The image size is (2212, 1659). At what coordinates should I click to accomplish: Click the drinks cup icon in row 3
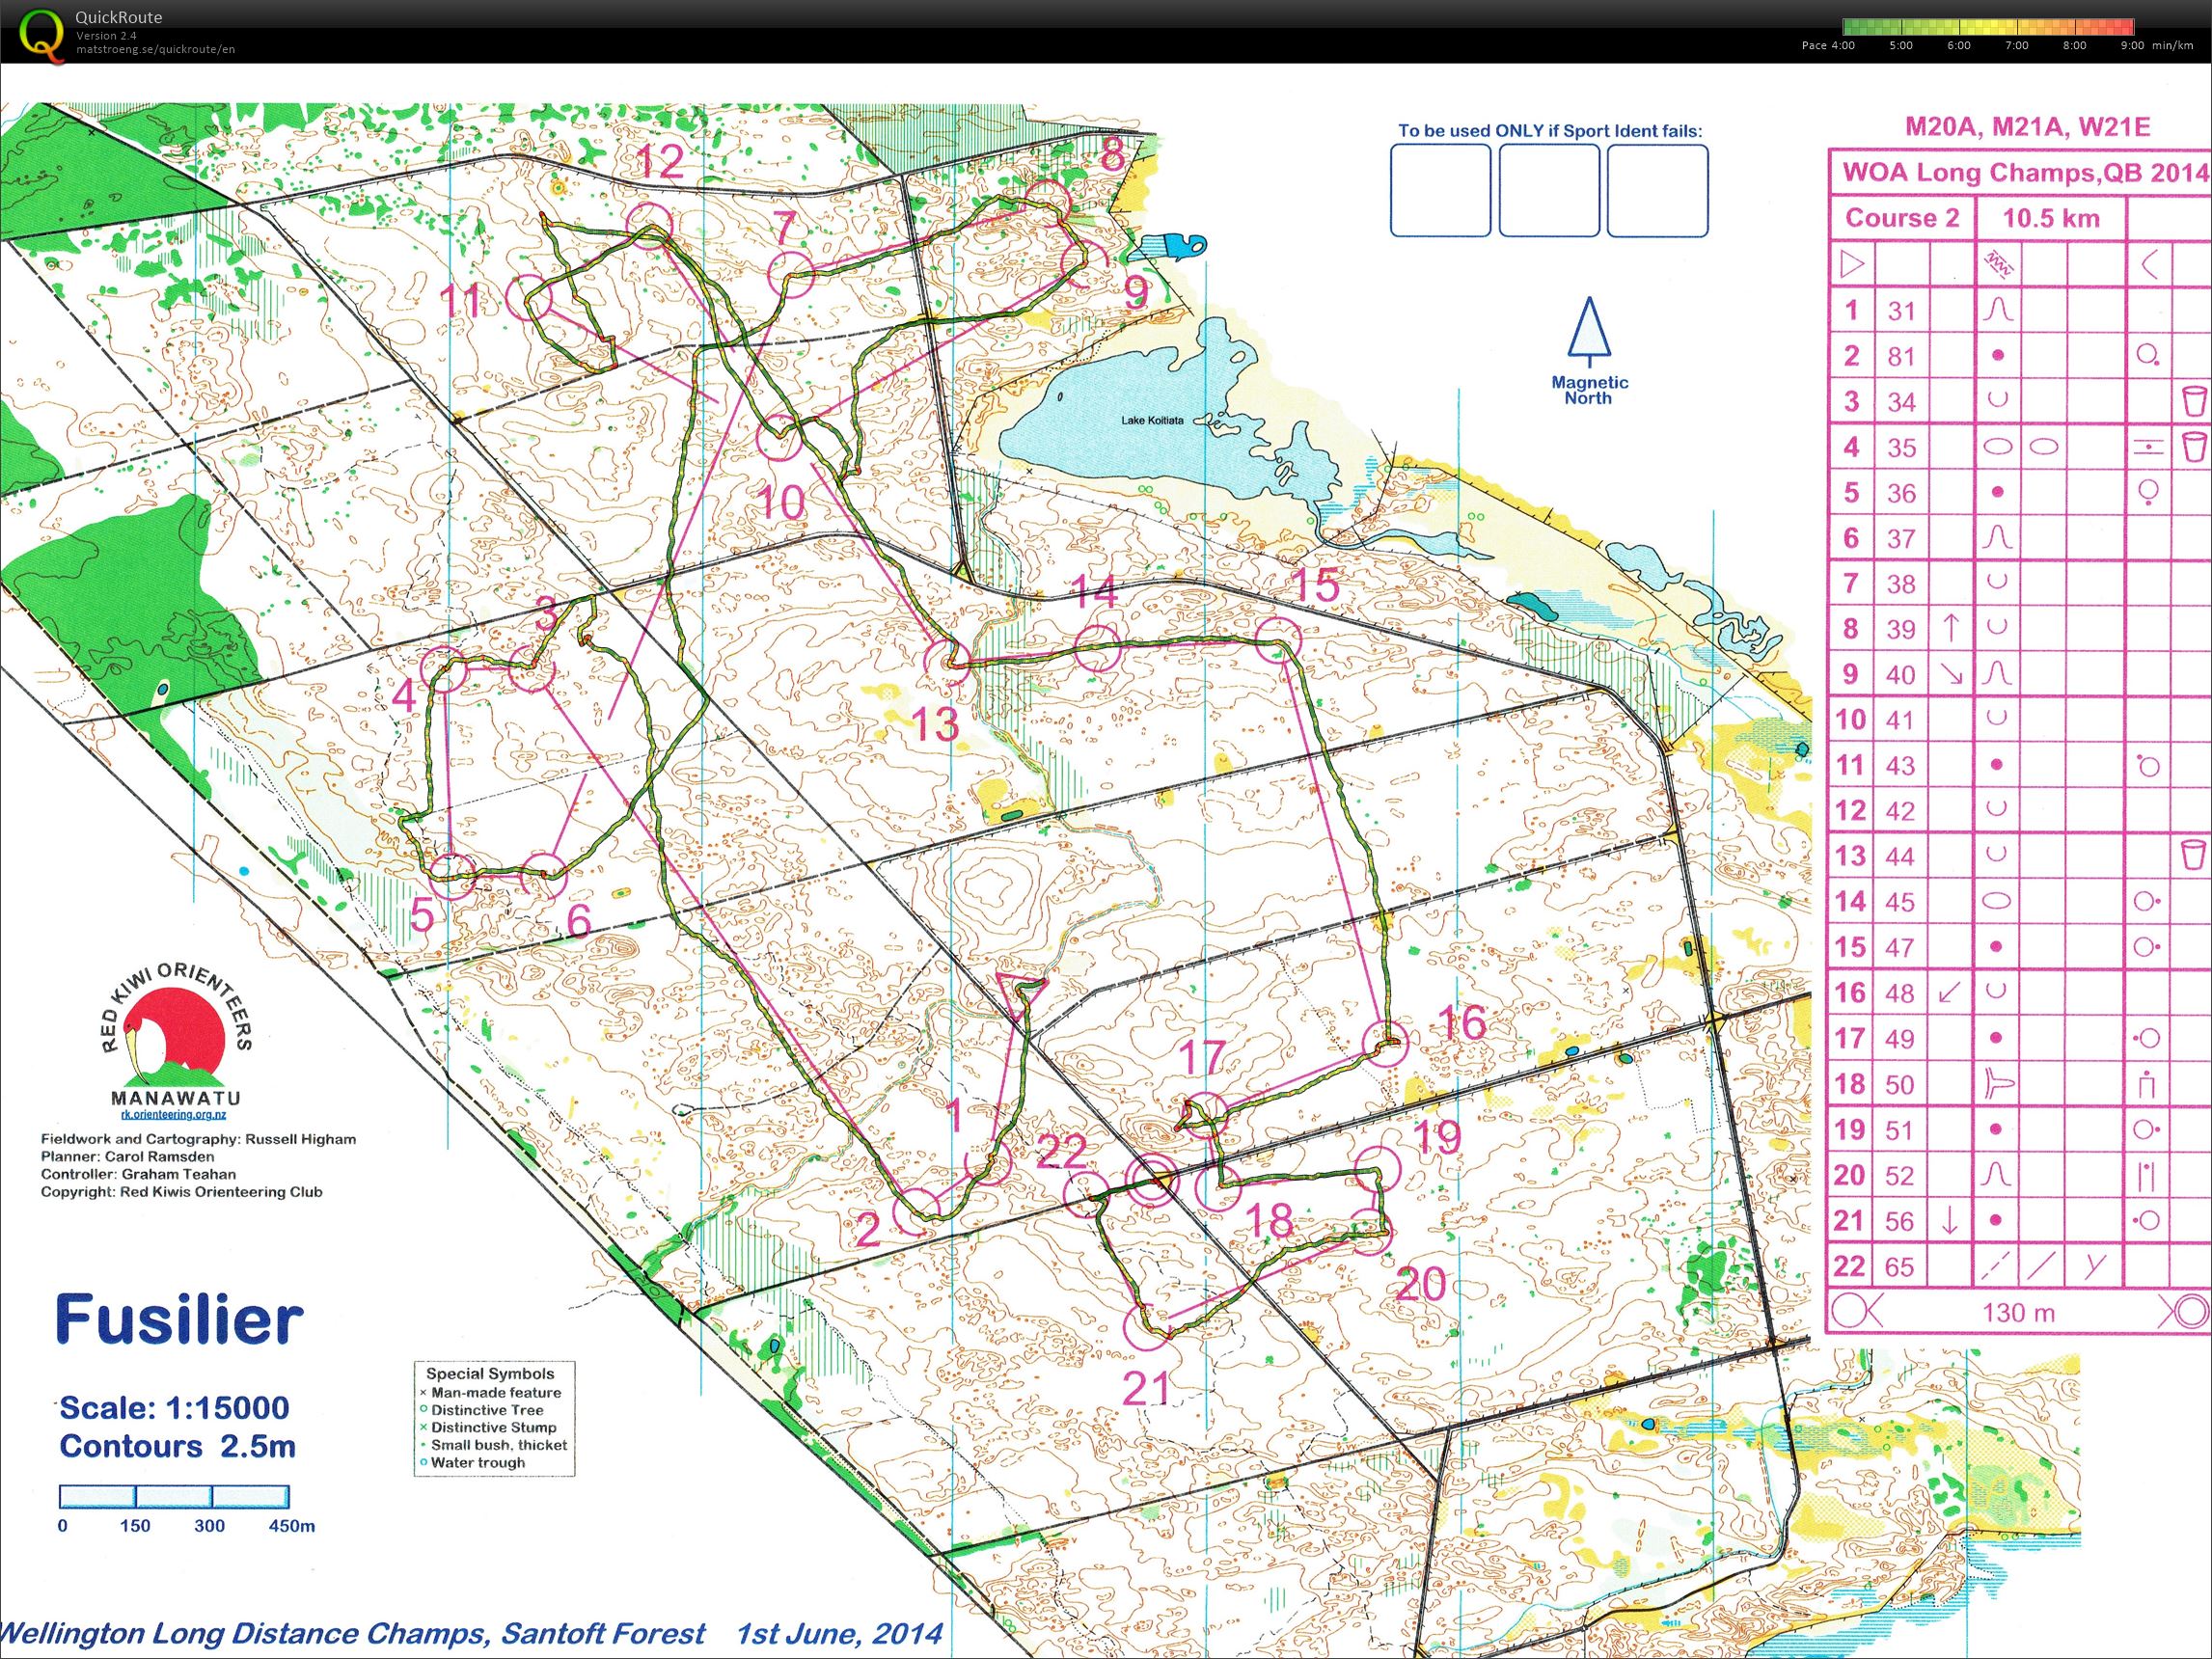[x=2193, y=401]
